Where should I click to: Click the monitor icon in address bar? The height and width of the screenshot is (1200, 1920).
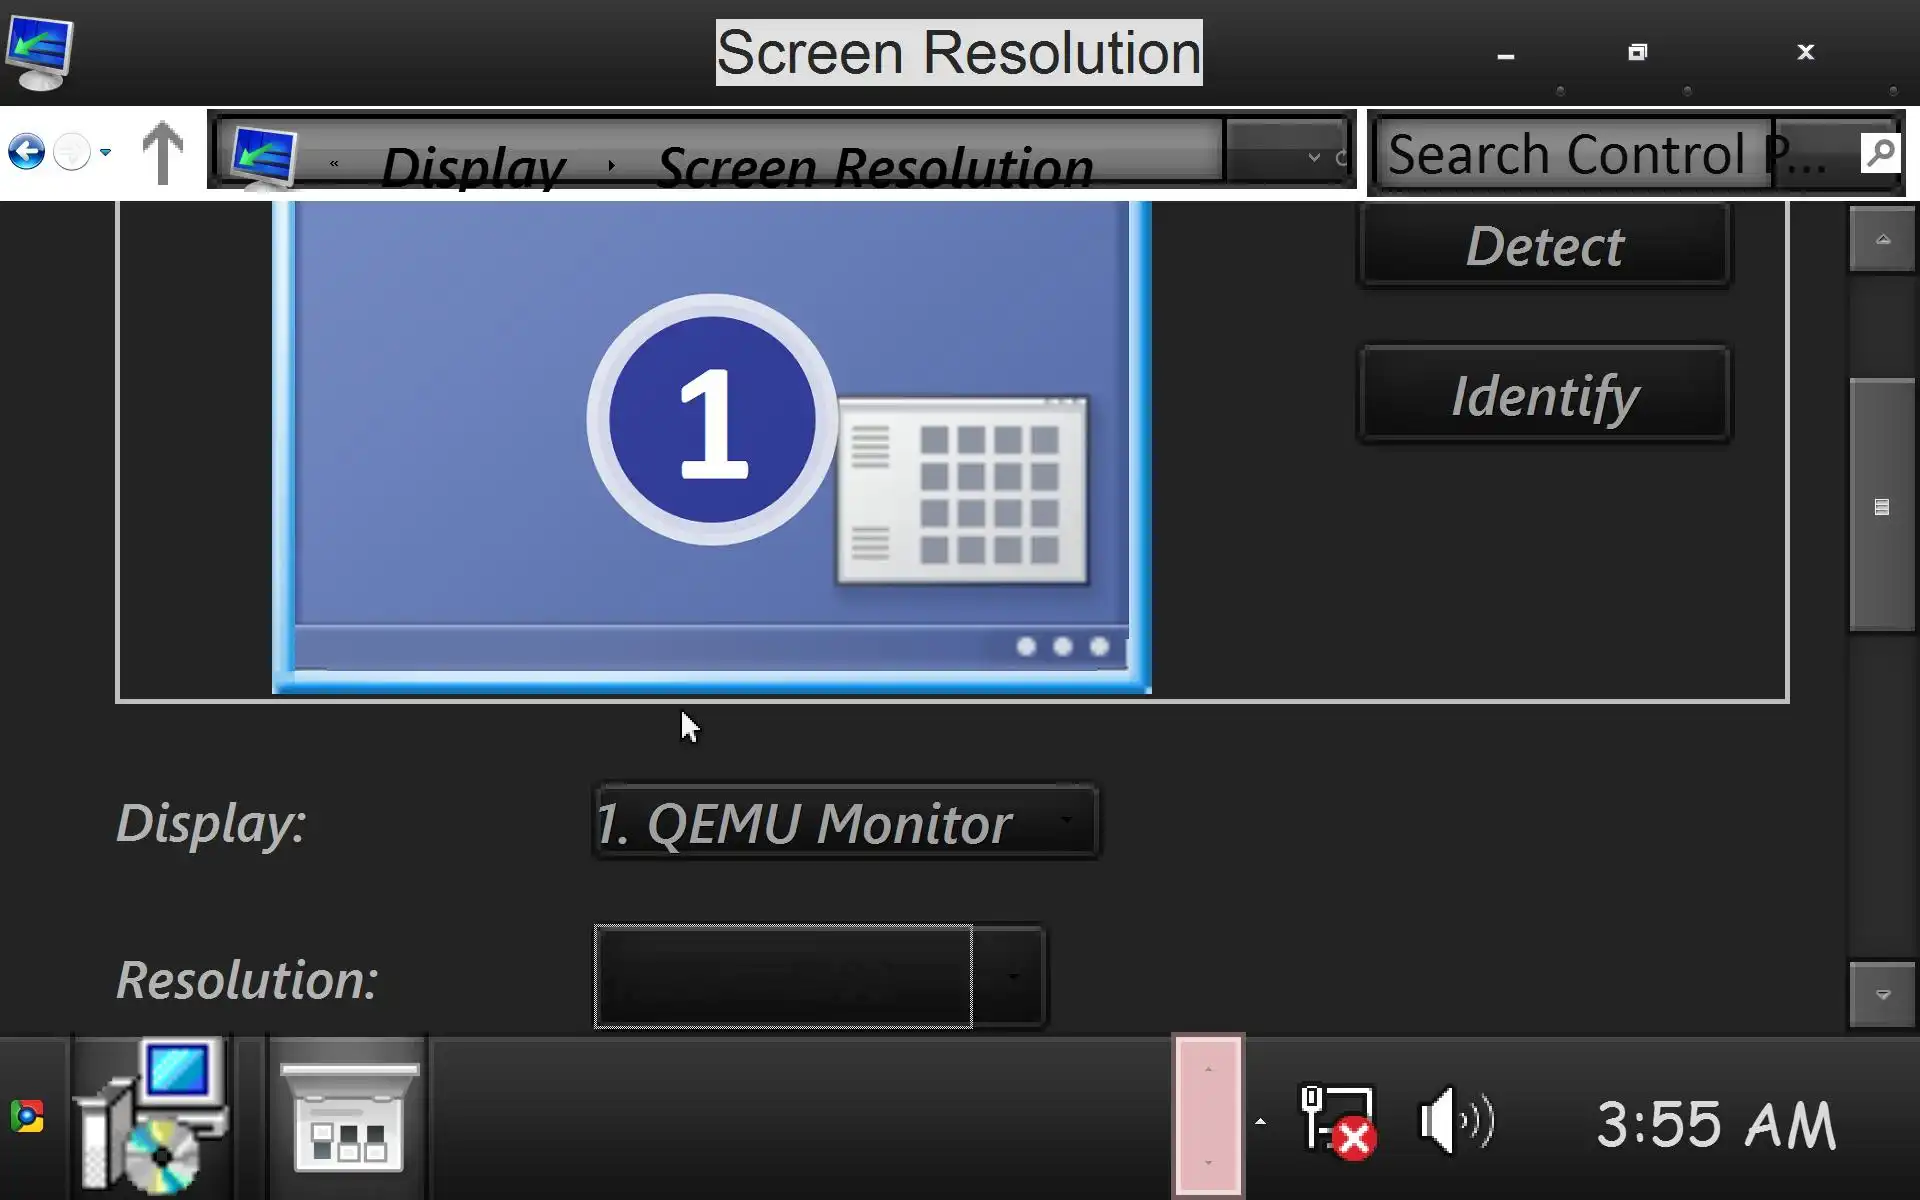click(264, 158)
